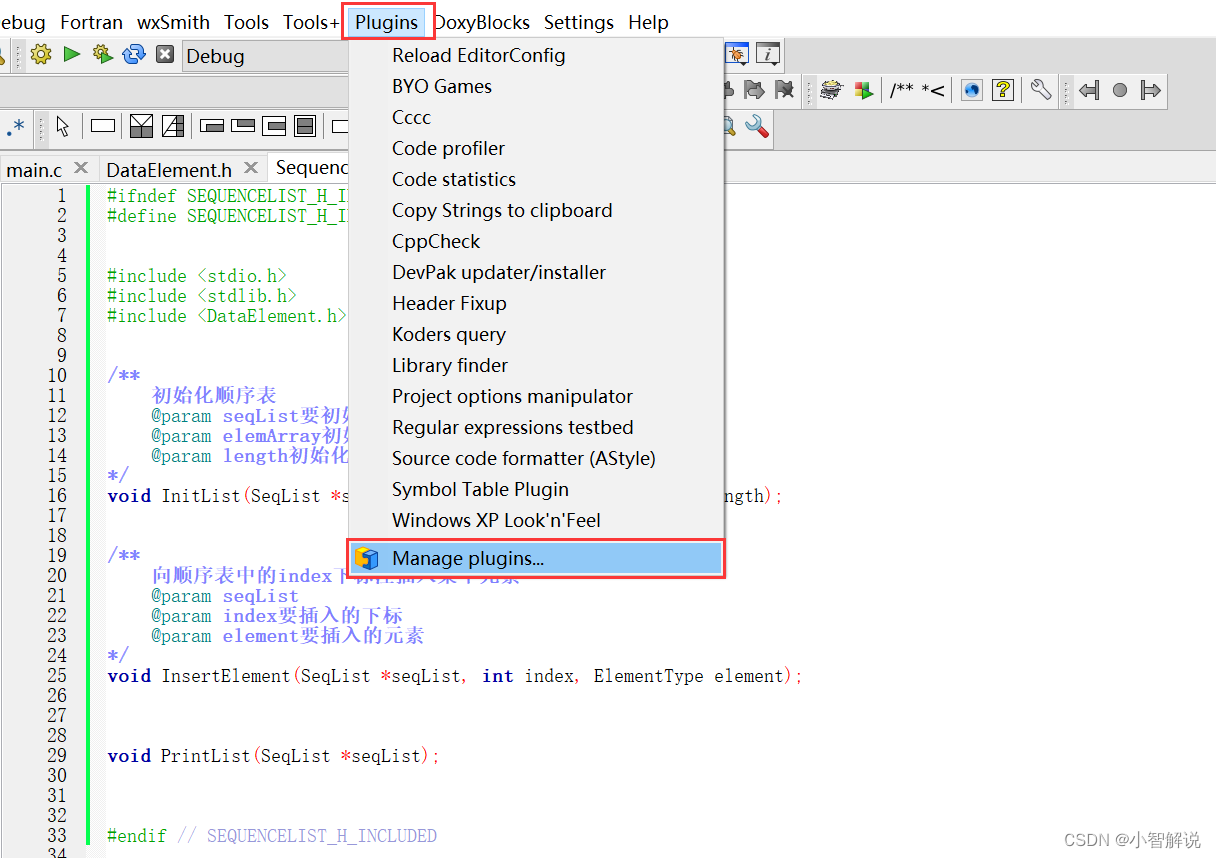Insert a /** block comment
This screenshot has height=858, width=1216.
click(x=901, y=91)
